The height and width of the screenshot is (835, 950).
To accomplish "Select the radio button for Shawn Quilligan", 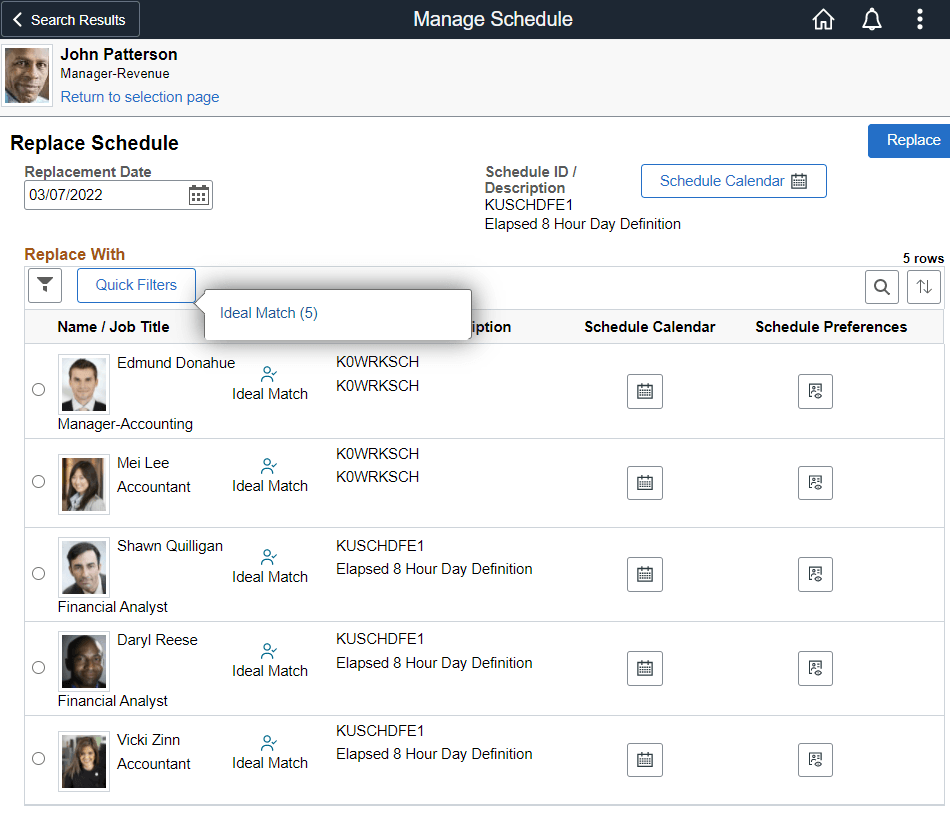I will (x=38, y=574).
